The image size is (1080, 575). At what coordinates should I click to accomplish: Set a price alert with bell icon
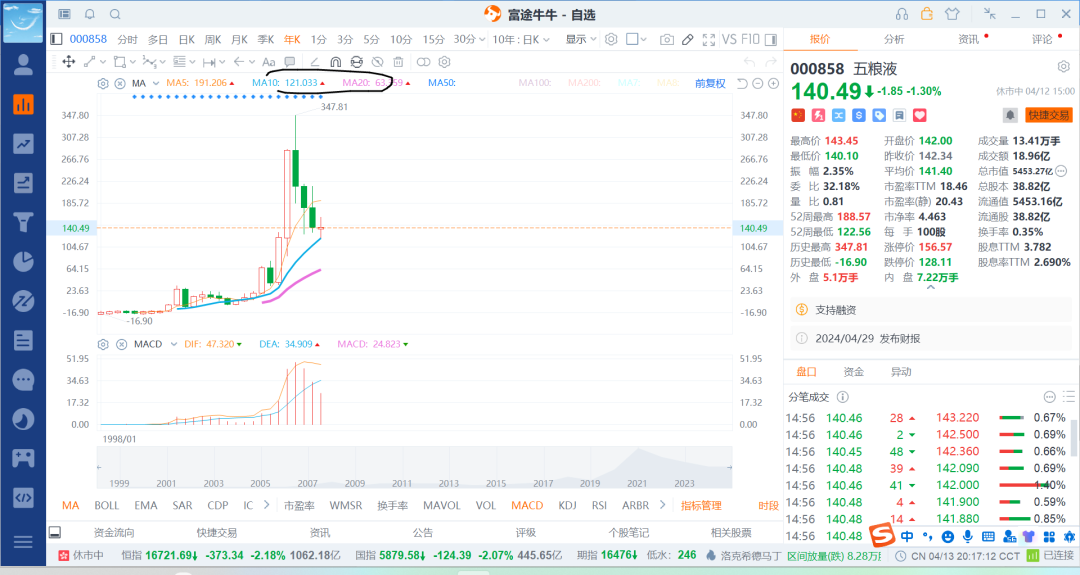click(x=1010, y=115)
